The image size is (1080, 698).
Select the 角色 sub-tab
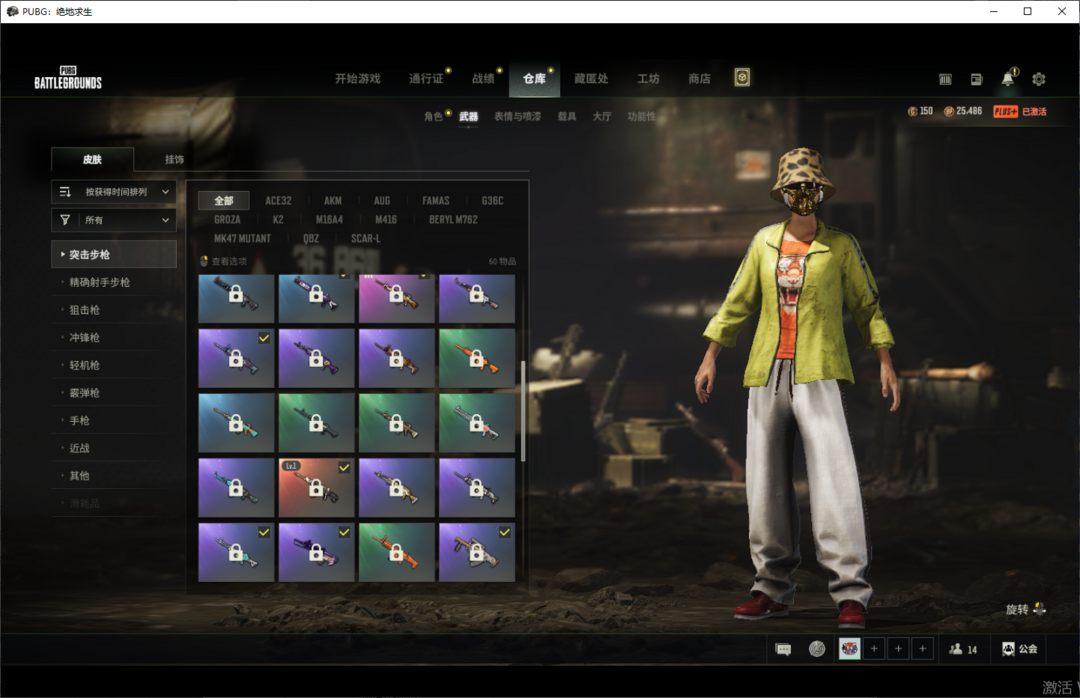point(433,116)
